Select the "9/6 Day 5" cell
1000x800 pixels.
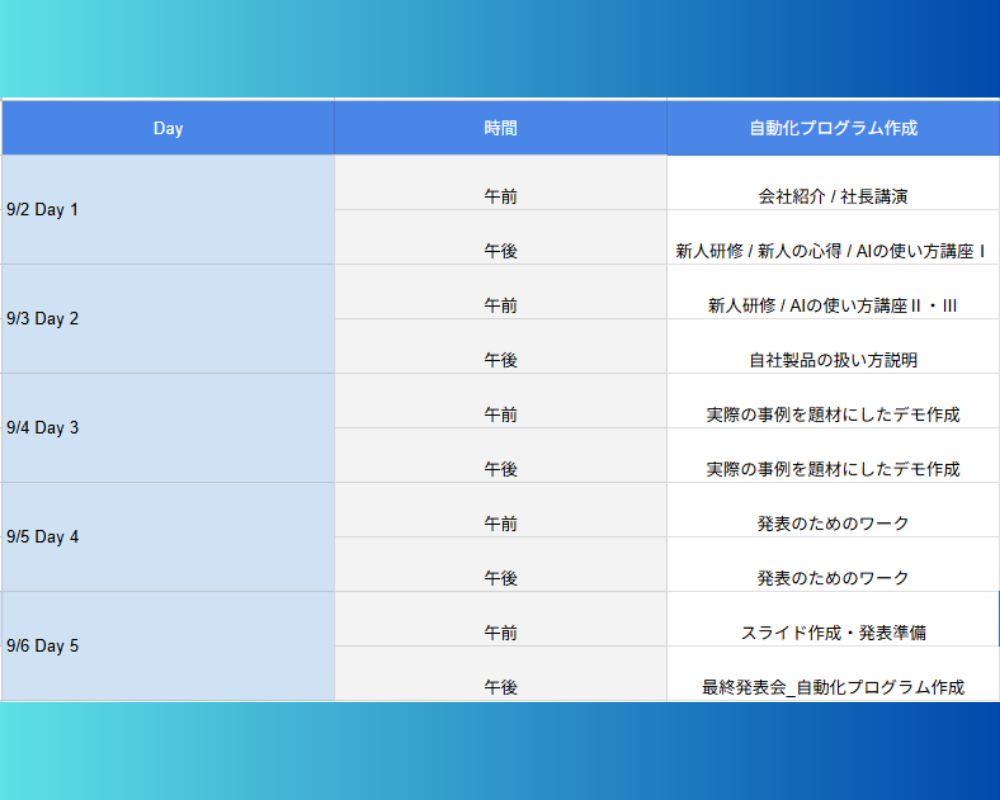click(x=168, y=646)
